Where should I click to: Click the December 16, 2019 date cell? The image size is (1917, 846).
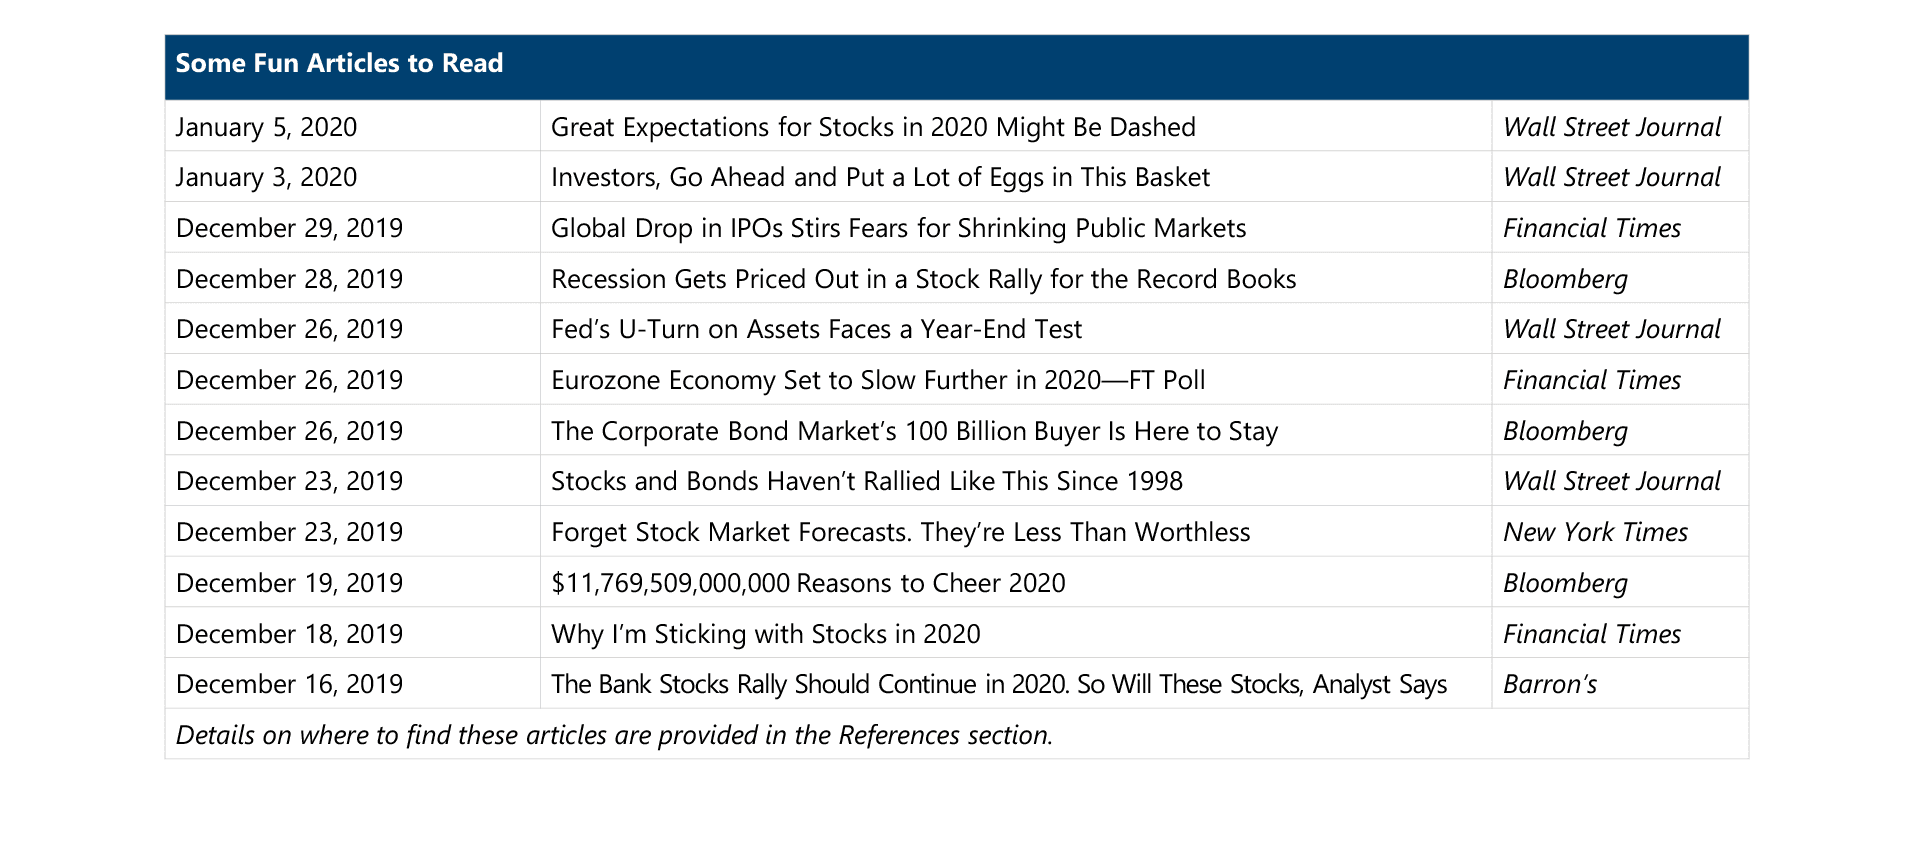pyautogui.click(x=289, y=685)
